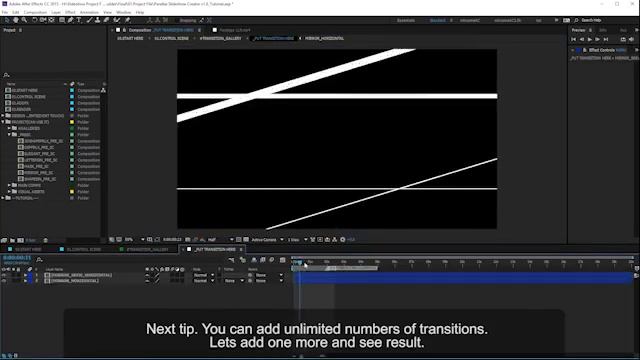Click next frame button in Preview panel
This screenshot has height=360, width=640.
pos(598,39)
